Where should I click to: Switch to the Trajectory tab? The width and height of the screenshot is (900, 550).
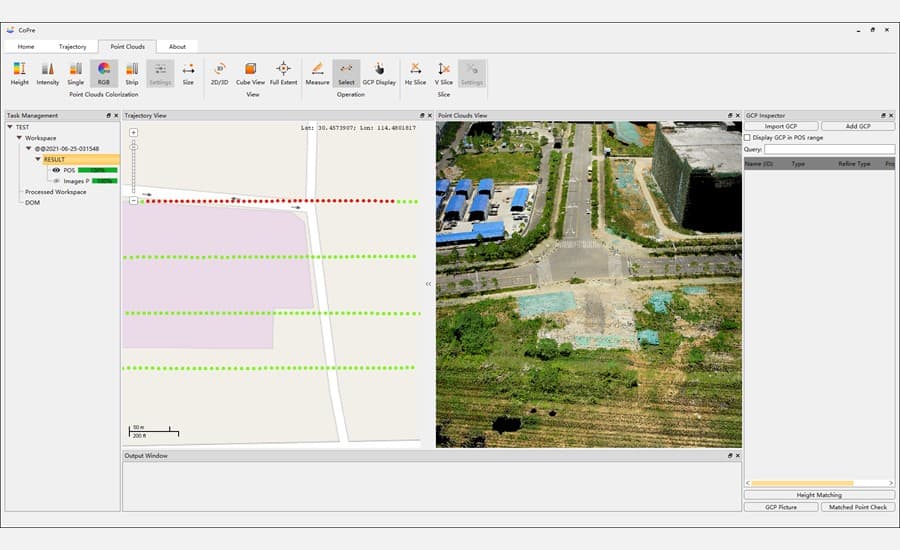click(x=72, y=46)
